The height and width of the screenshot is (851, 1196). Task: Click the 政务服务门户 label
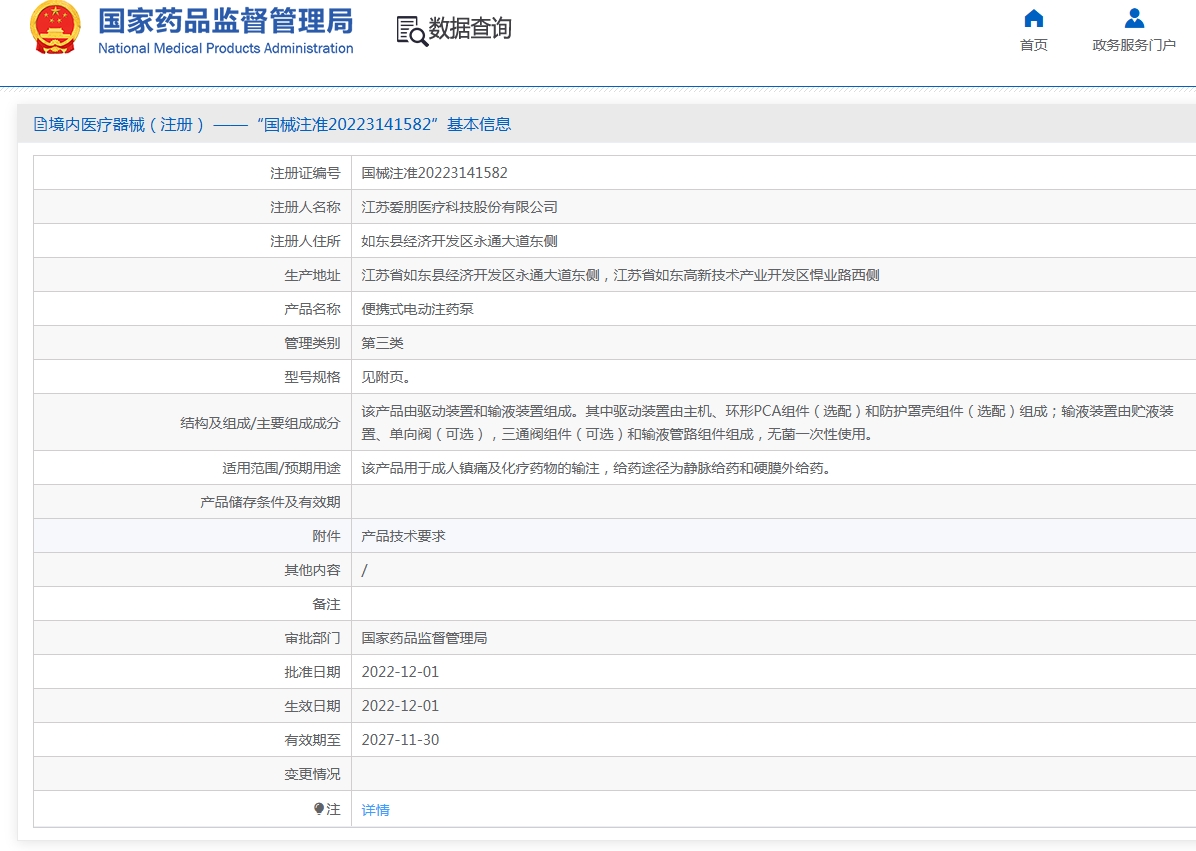tap(1134, 45)
